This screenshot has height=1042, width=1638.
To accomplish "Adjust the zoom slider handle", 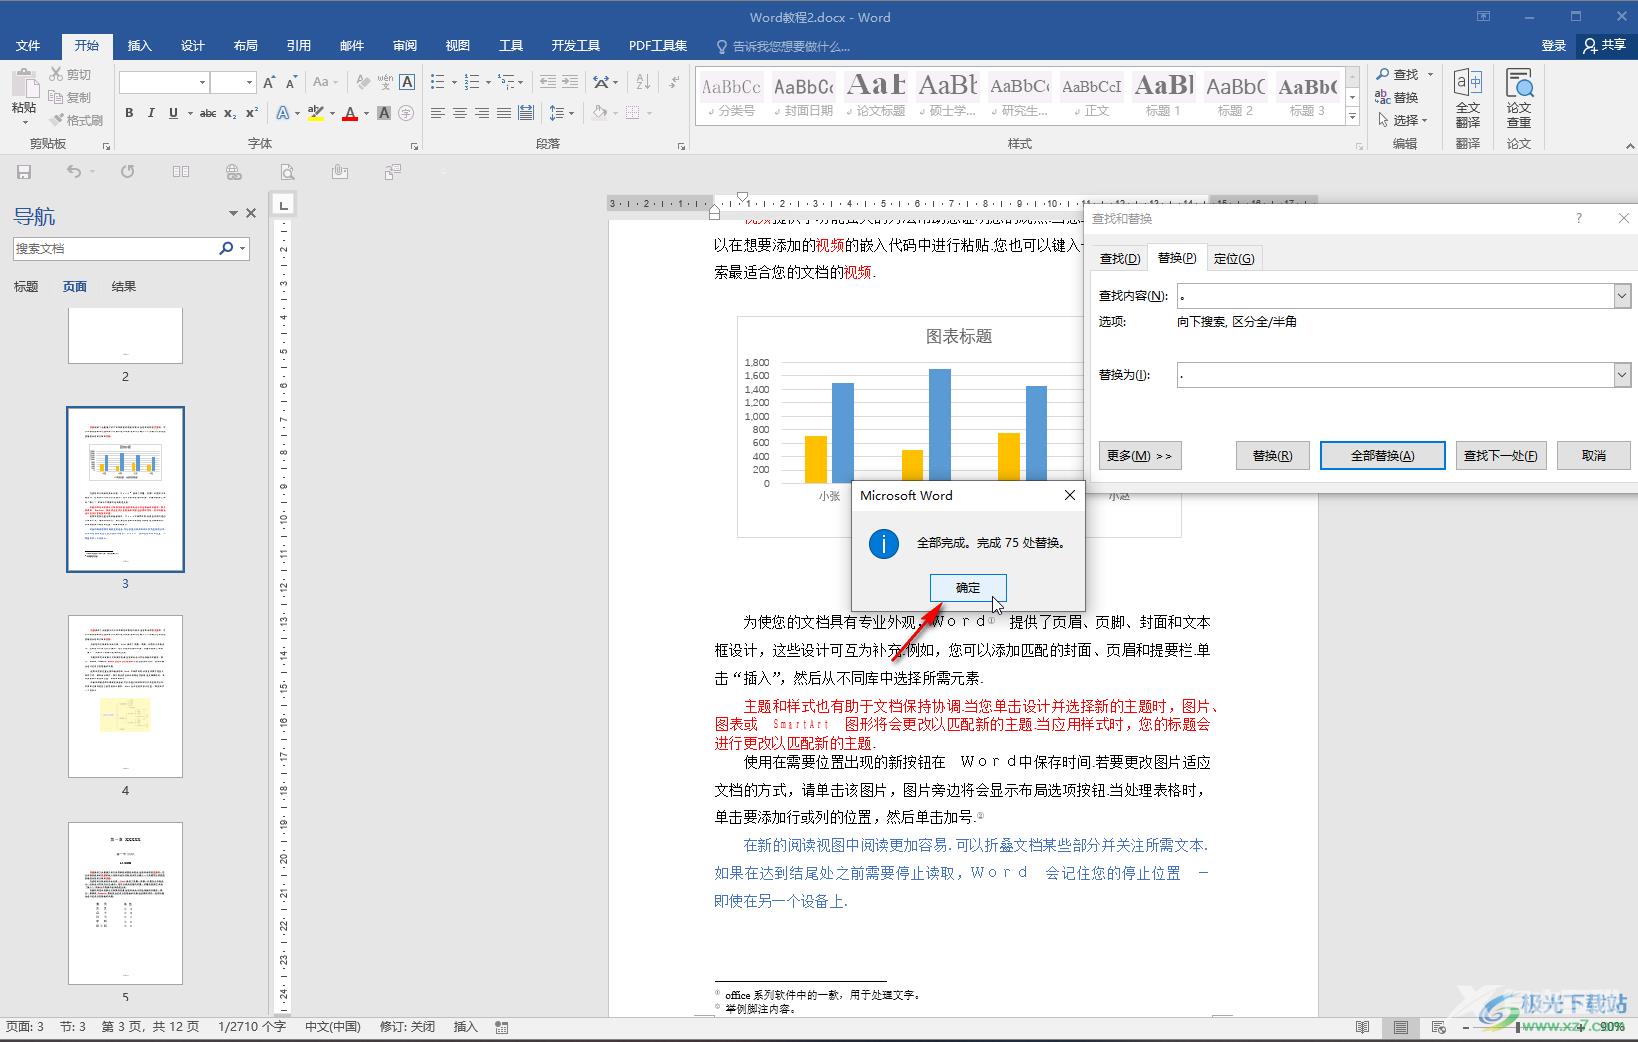I will [1519, 1027].
